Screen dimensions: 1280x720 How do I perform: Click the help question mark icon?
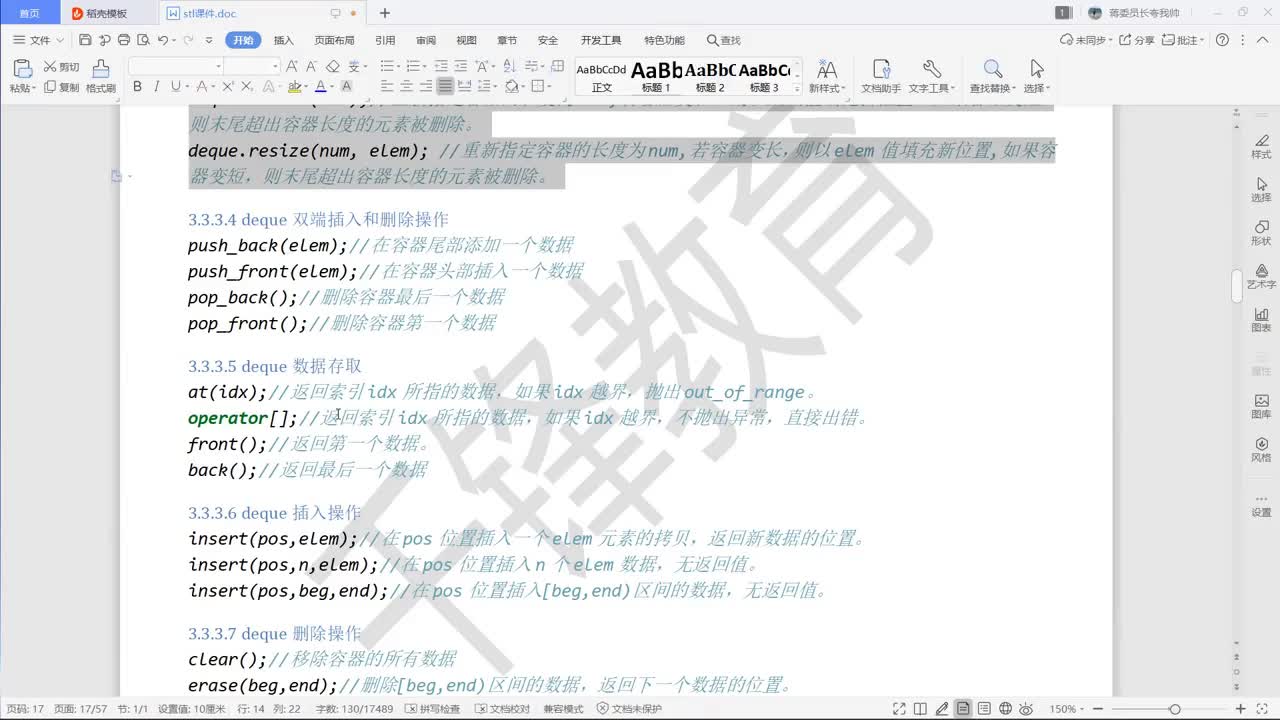coord(1222,40)
